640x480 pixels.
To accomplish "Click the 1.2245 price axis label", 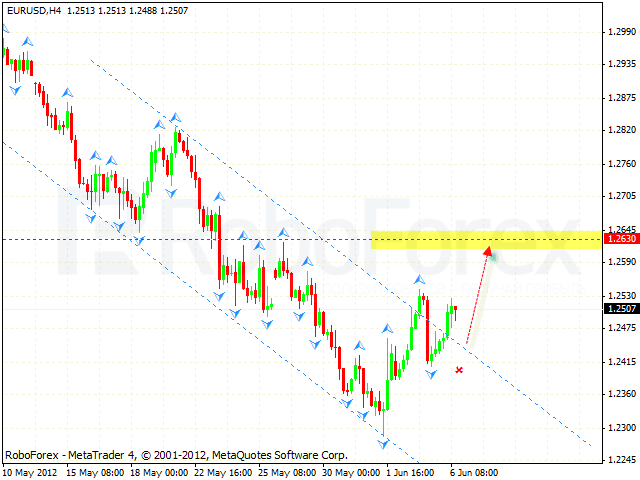I will coord(621,460).
